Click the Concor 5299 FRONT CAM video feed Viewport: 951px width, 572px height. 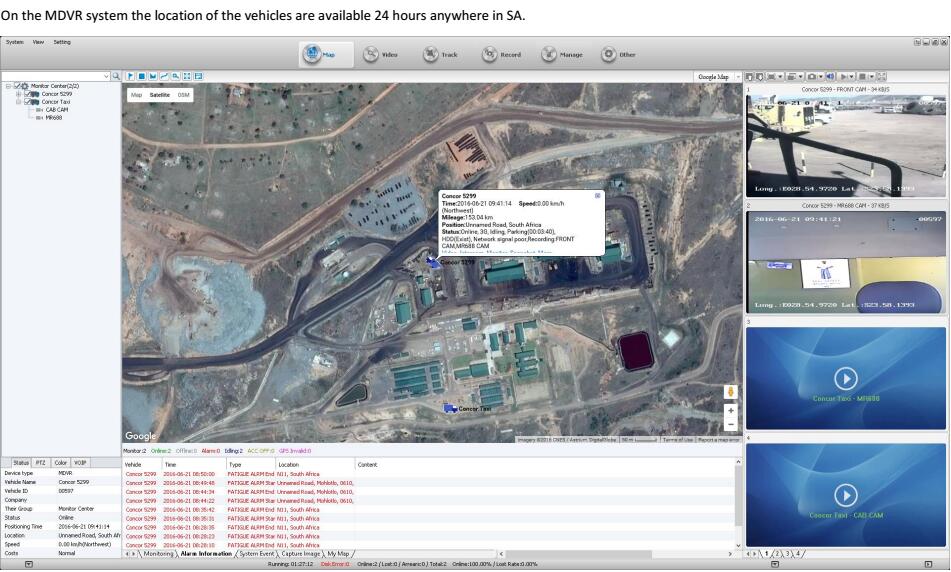click(x=845, y=144)
